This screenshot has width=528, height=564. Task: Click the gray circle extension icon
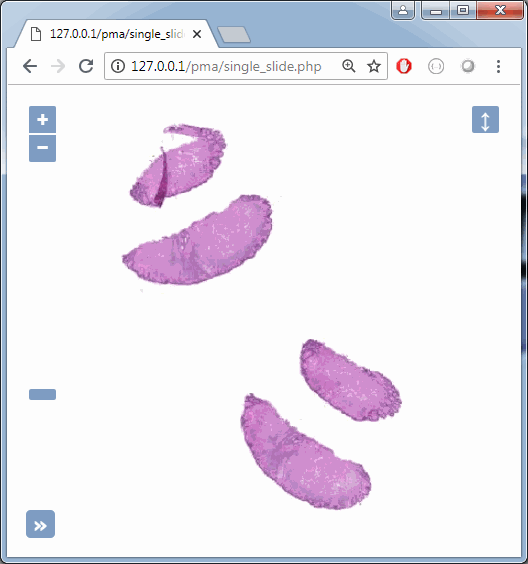468,66
